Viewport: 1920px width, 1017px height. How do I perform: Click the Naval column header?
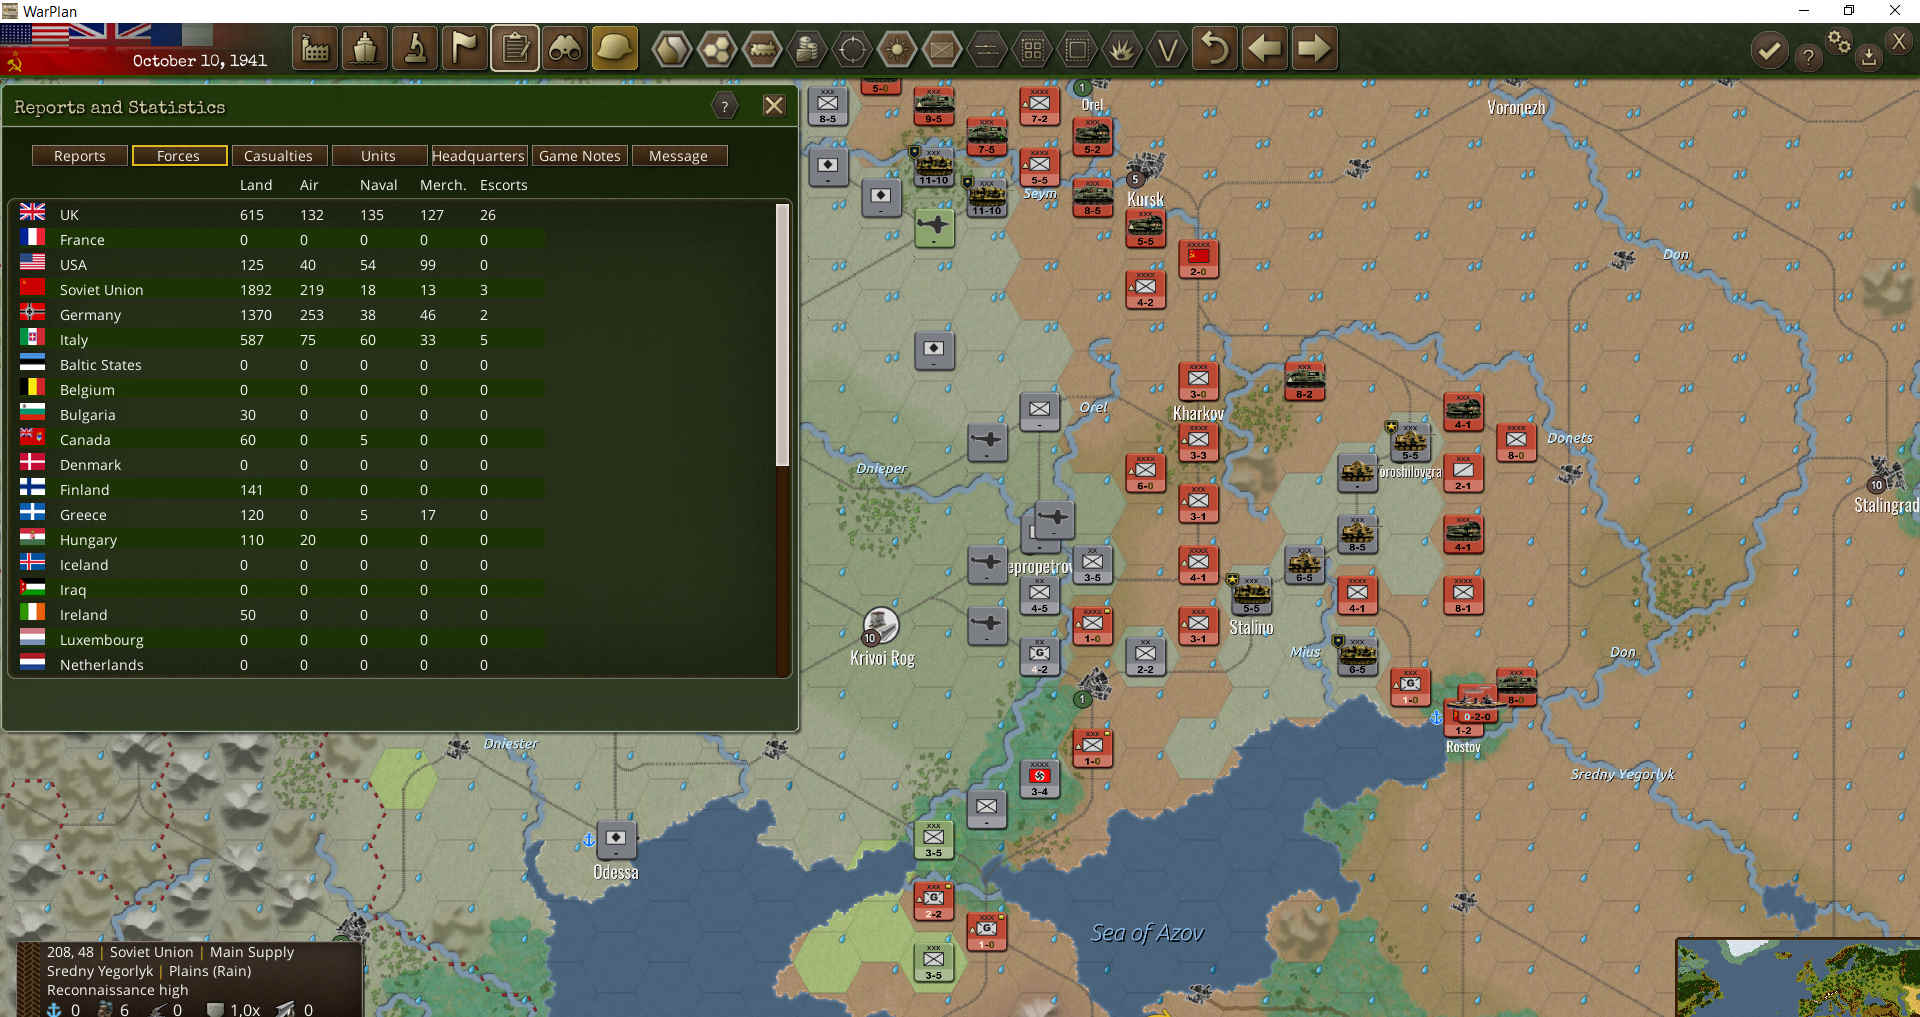point(379,185)
